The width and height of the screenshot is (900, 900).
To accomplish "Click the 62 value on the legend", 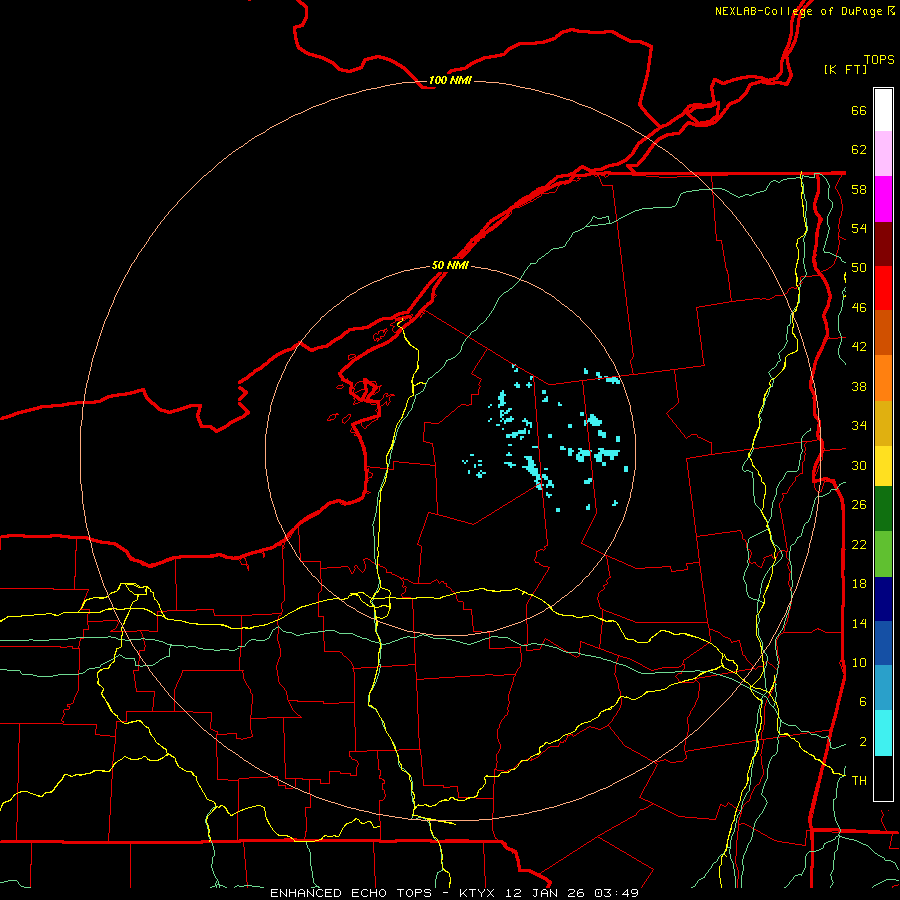I will (x=859, y=150).
